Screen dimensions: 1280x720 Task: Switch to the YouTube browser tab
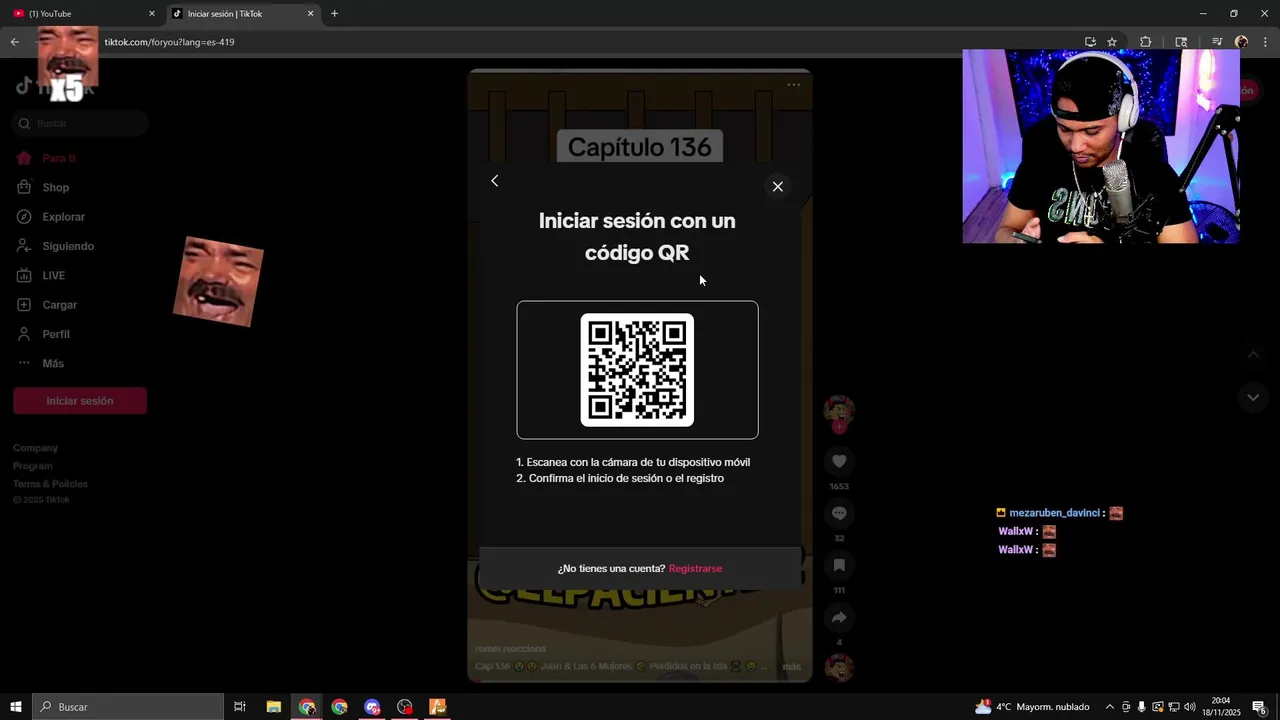point(82,14)
